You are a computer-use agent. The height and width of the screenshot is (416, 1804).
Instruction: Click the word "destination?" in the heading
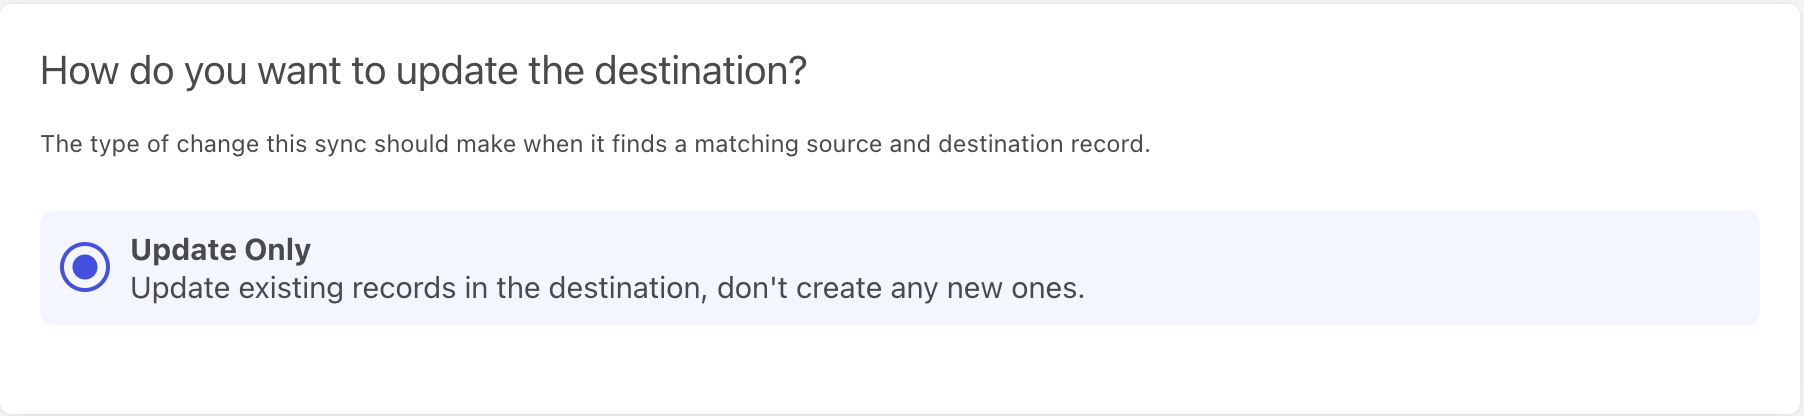(x=700, y=71)
